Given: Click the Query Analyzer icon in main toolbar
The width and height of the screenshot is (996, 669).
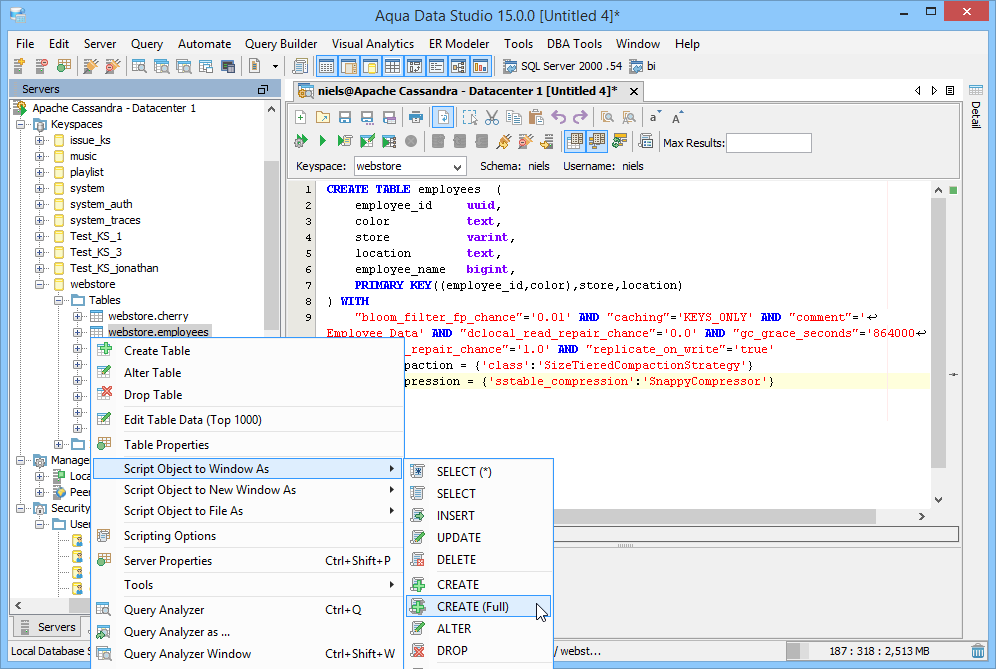Looking at the screenshot, I should (x=139, y=66).
